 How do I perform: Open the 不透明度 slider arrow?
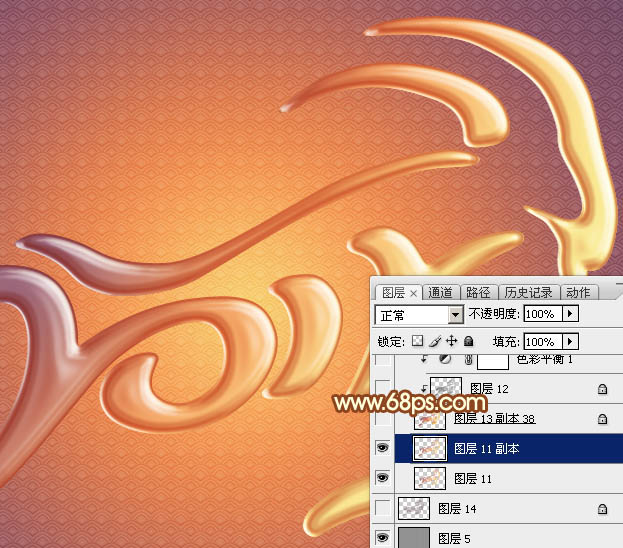570,314
